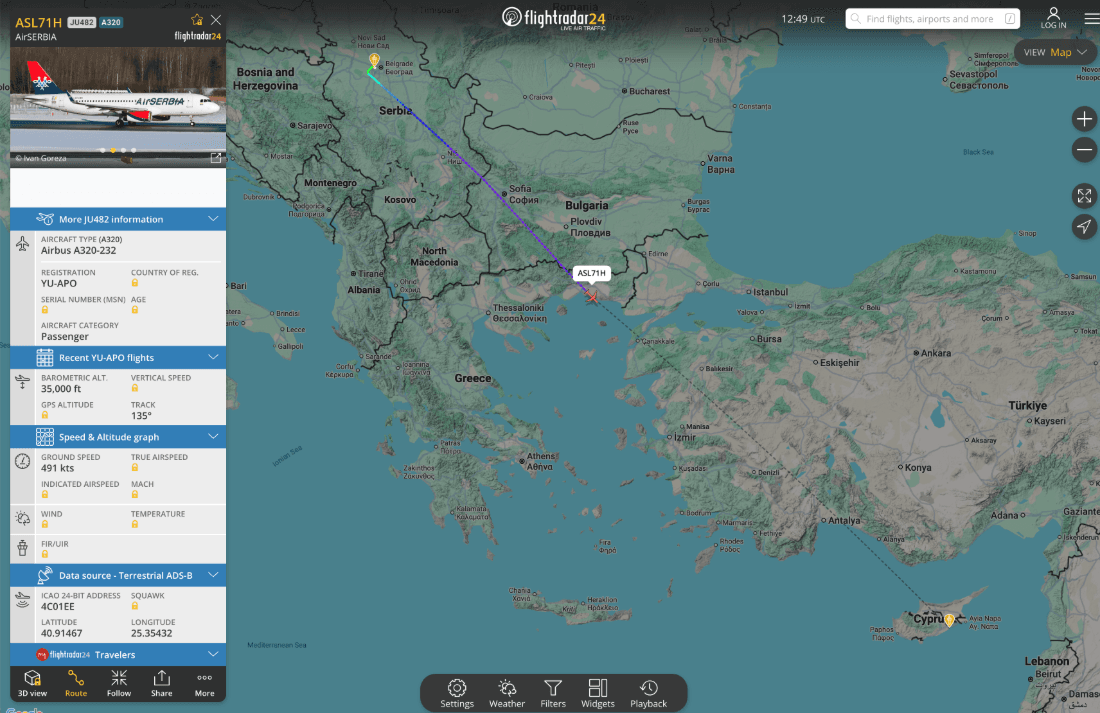Open map Settings

point(457,693)
